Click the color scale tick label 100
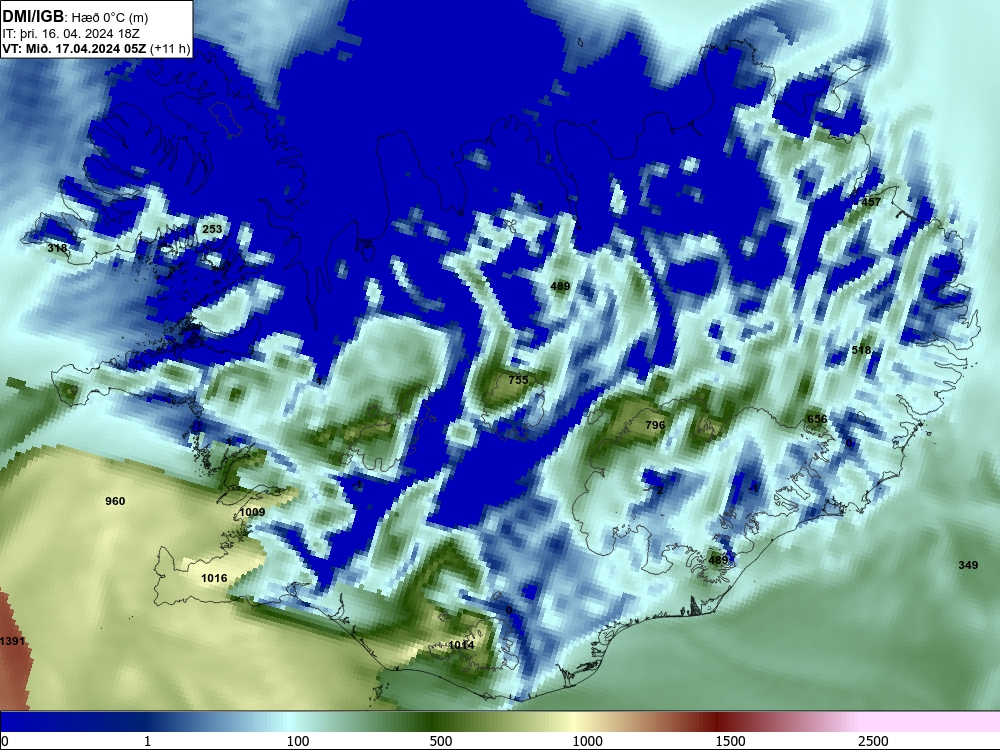The image size is (1000, 750). [x=298, y=741]
